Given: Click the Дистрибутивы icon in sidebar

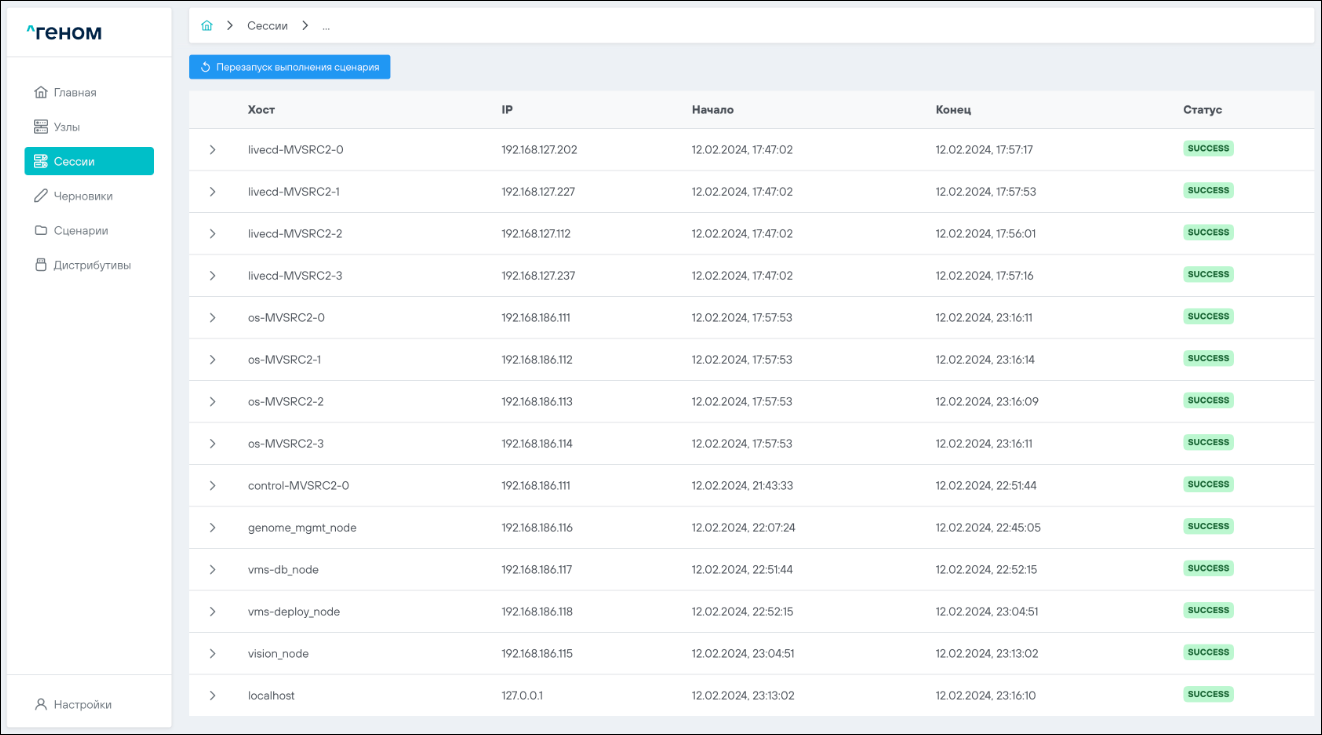Looking at the screenshot, I should 41,265.
